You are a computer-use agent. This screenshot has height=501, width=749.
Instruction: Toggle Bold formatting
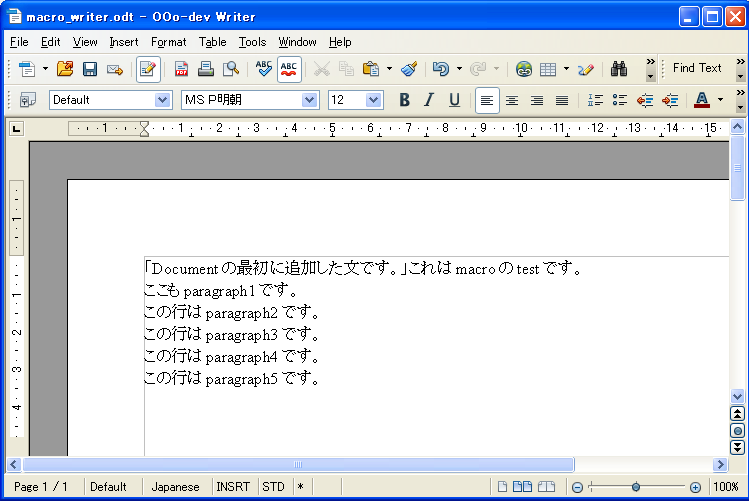click(405, 100)
